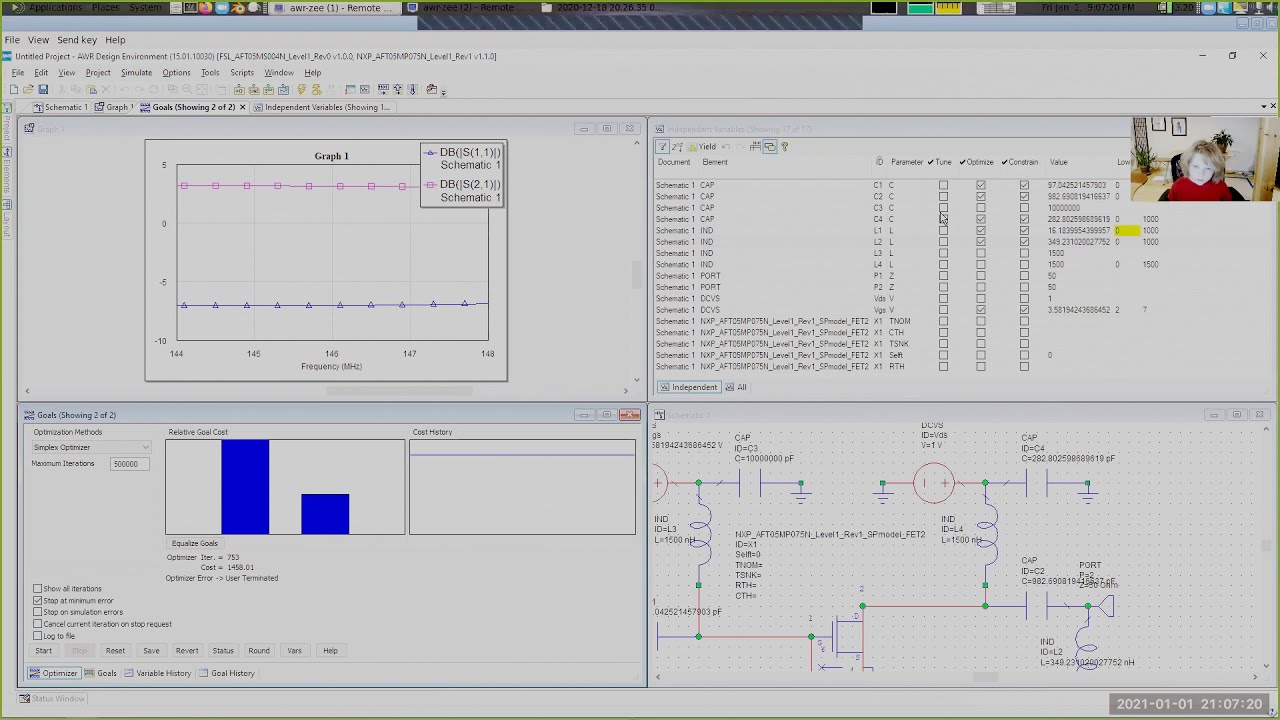Click the Start optimizer button
1280x720 pixels.
(43, 651)
